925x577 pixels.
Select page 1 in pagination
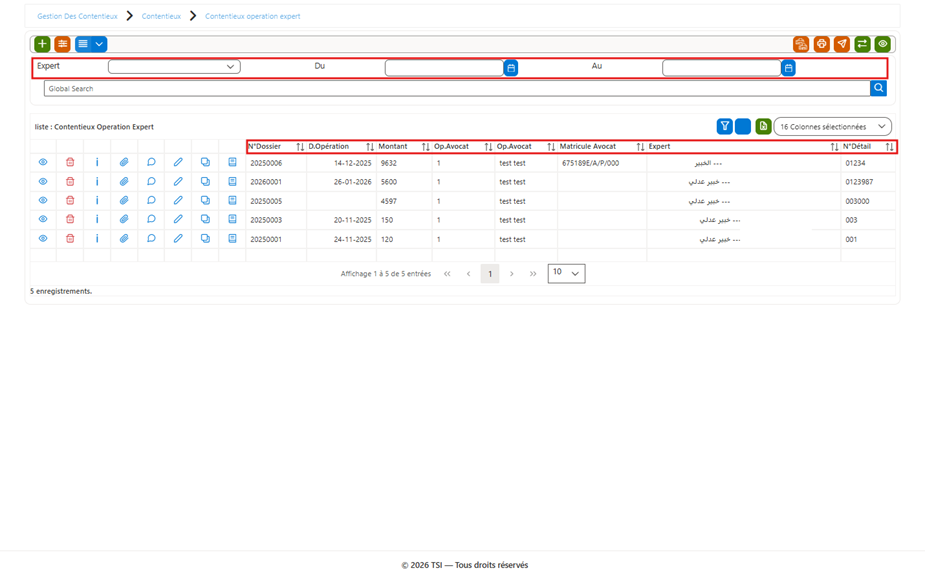point(490,274)
